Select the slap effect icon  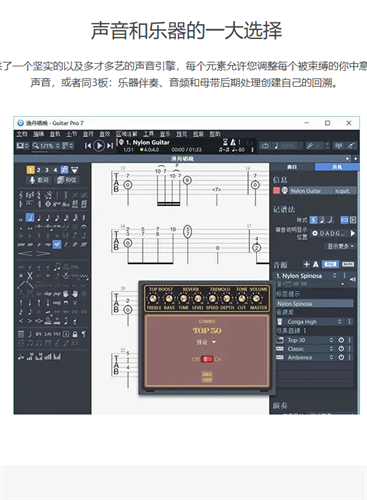(x=48, y=294)
